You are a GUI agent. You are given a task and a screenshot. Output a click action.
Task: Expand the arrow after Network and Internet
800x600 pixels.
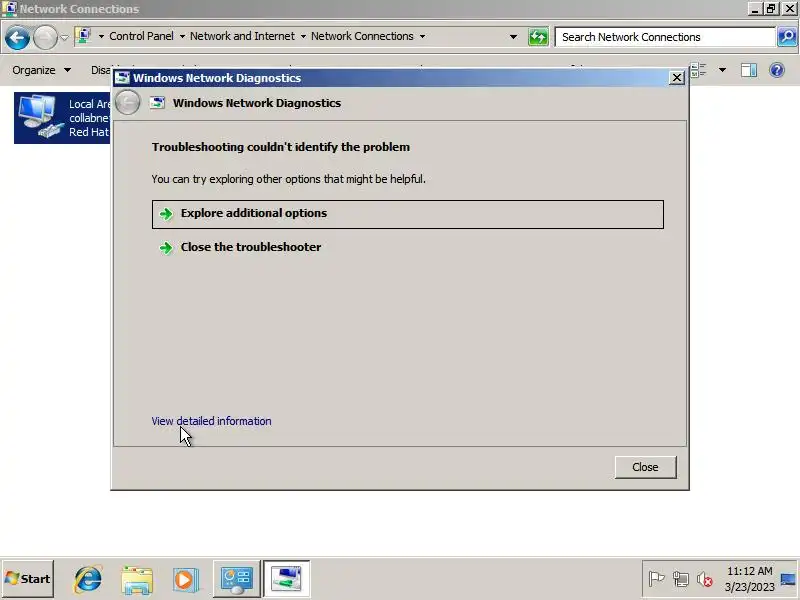(303, 37)
